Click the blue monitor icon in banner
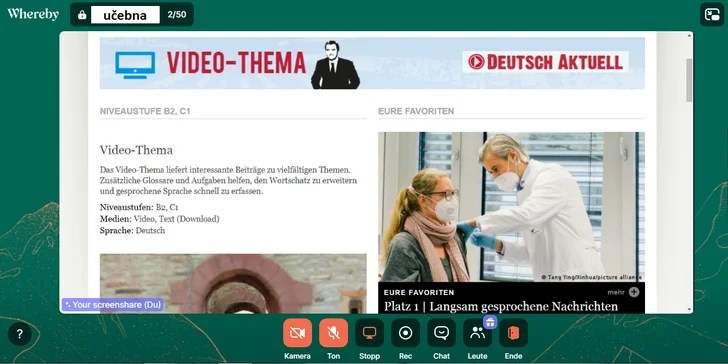728x364 pixels. click(x=135, y=65)
